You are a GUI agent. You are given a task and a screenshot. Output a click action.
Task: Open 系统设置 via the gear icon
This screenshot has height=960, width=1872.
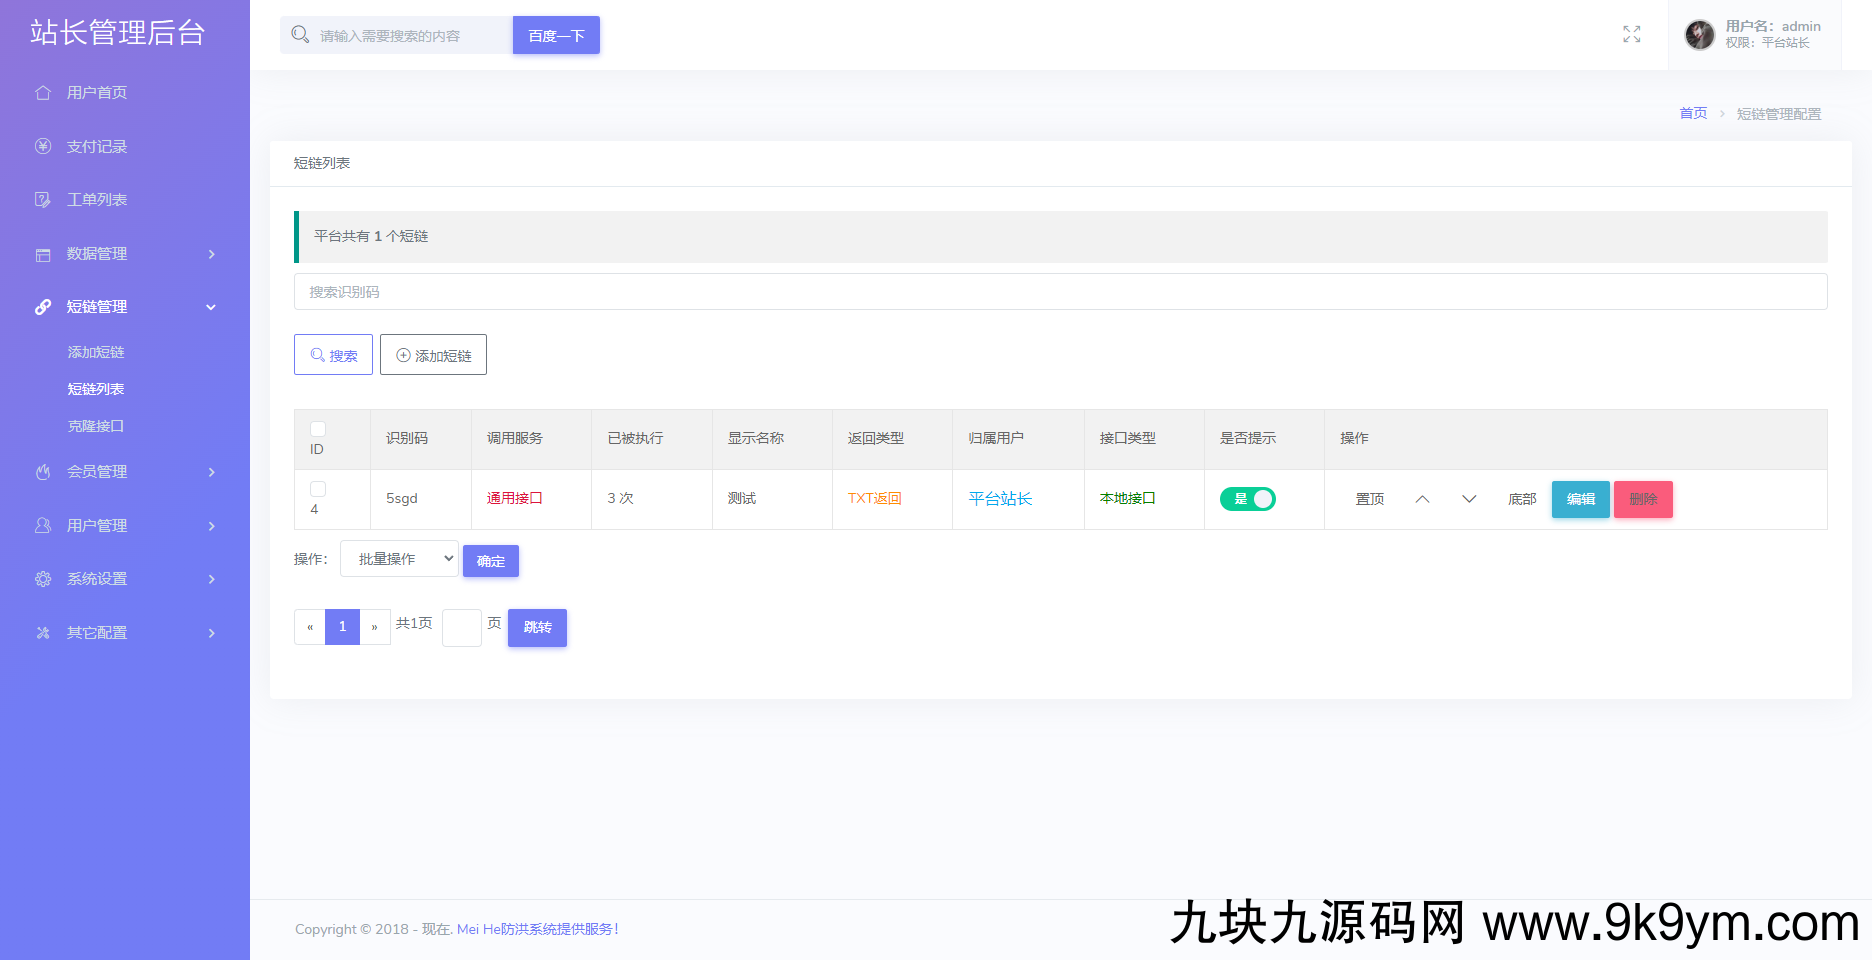(43, 578)
